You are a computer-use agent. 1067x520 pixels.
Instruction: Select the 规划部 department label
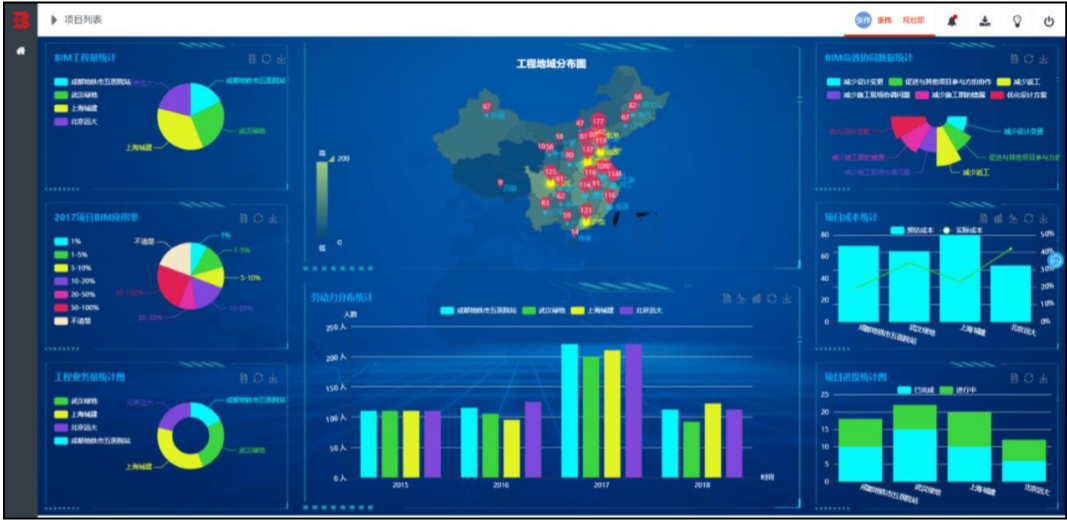913,20
